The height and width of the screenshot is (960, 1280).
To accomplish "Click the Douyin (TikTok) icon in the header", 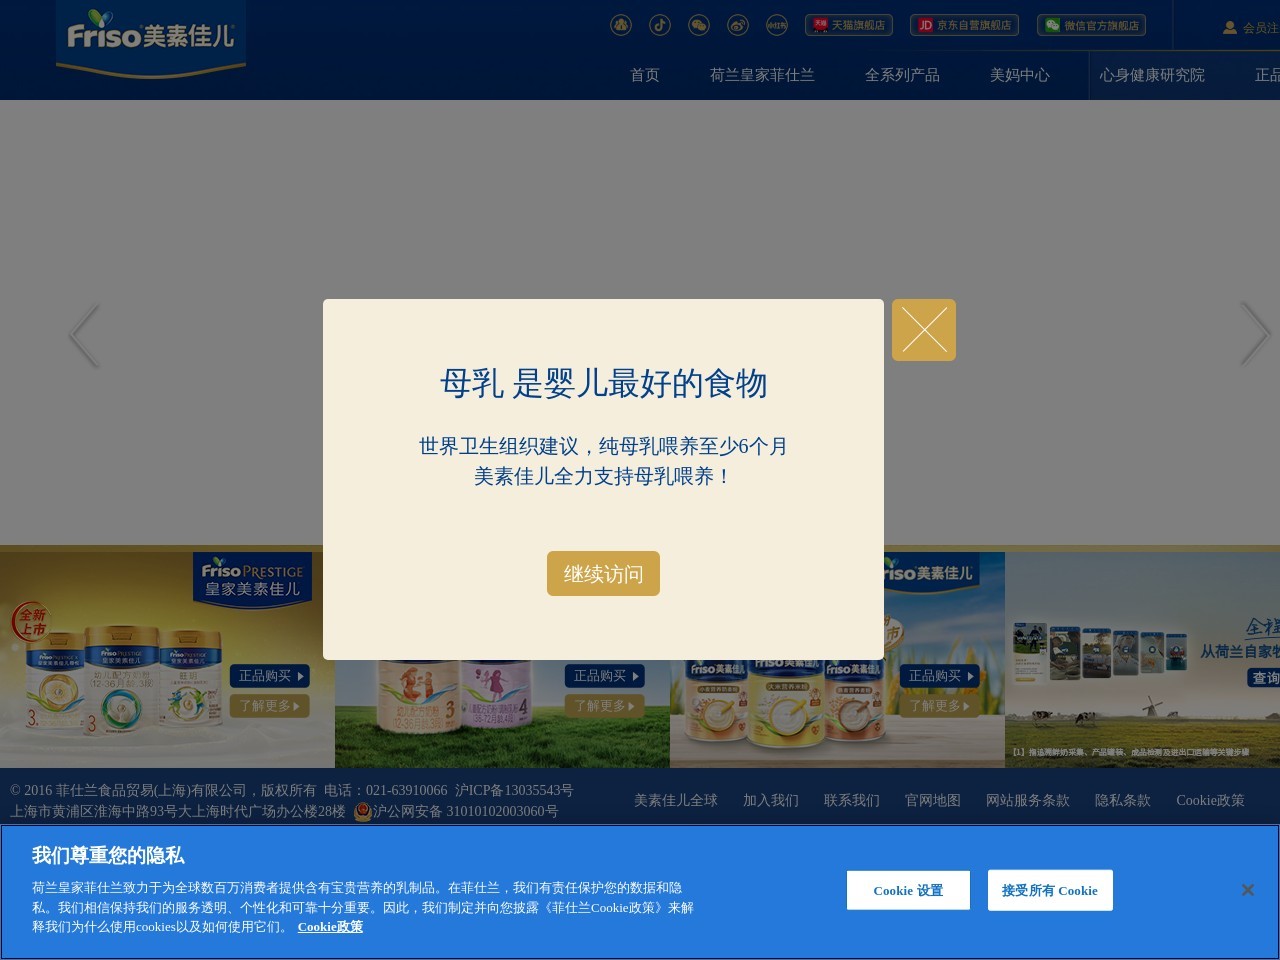I will tap(660, 25).
